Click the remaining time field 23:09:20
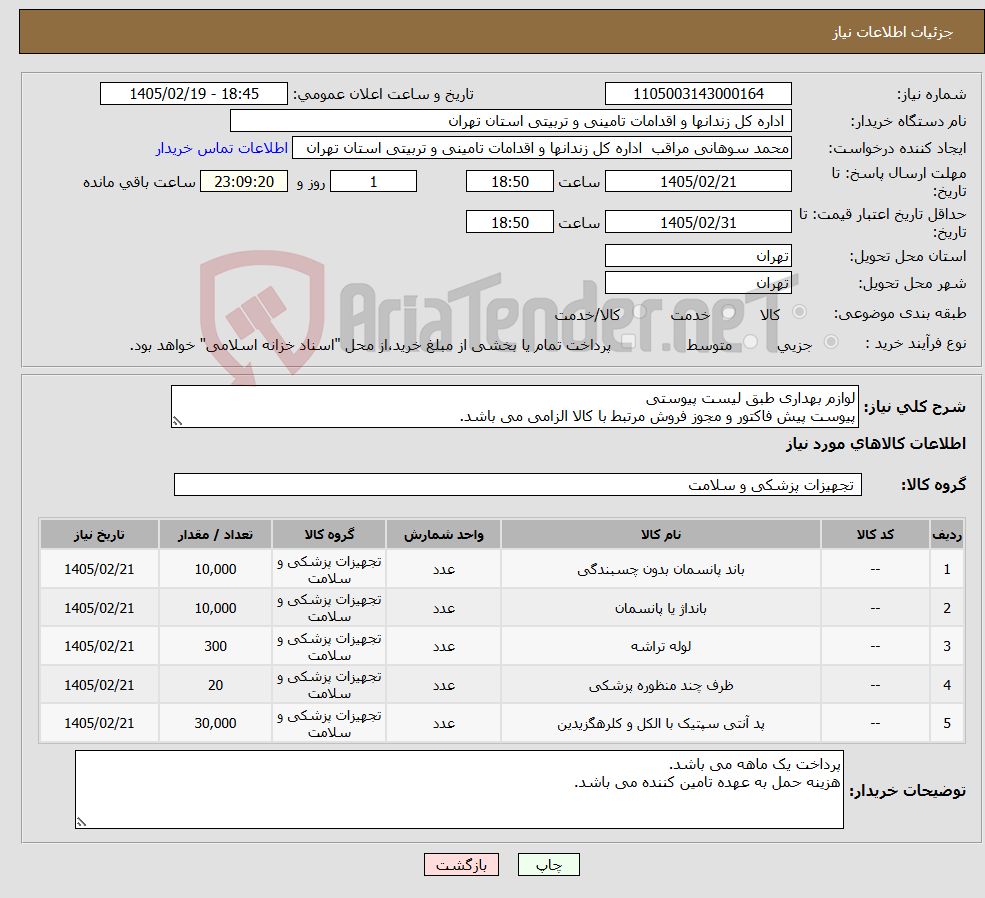 point(244,181)
